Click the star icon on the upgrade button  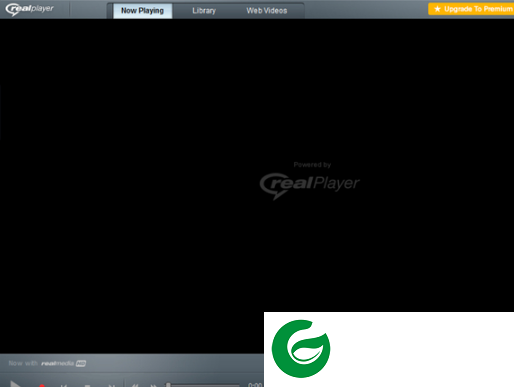coord(437,9)
